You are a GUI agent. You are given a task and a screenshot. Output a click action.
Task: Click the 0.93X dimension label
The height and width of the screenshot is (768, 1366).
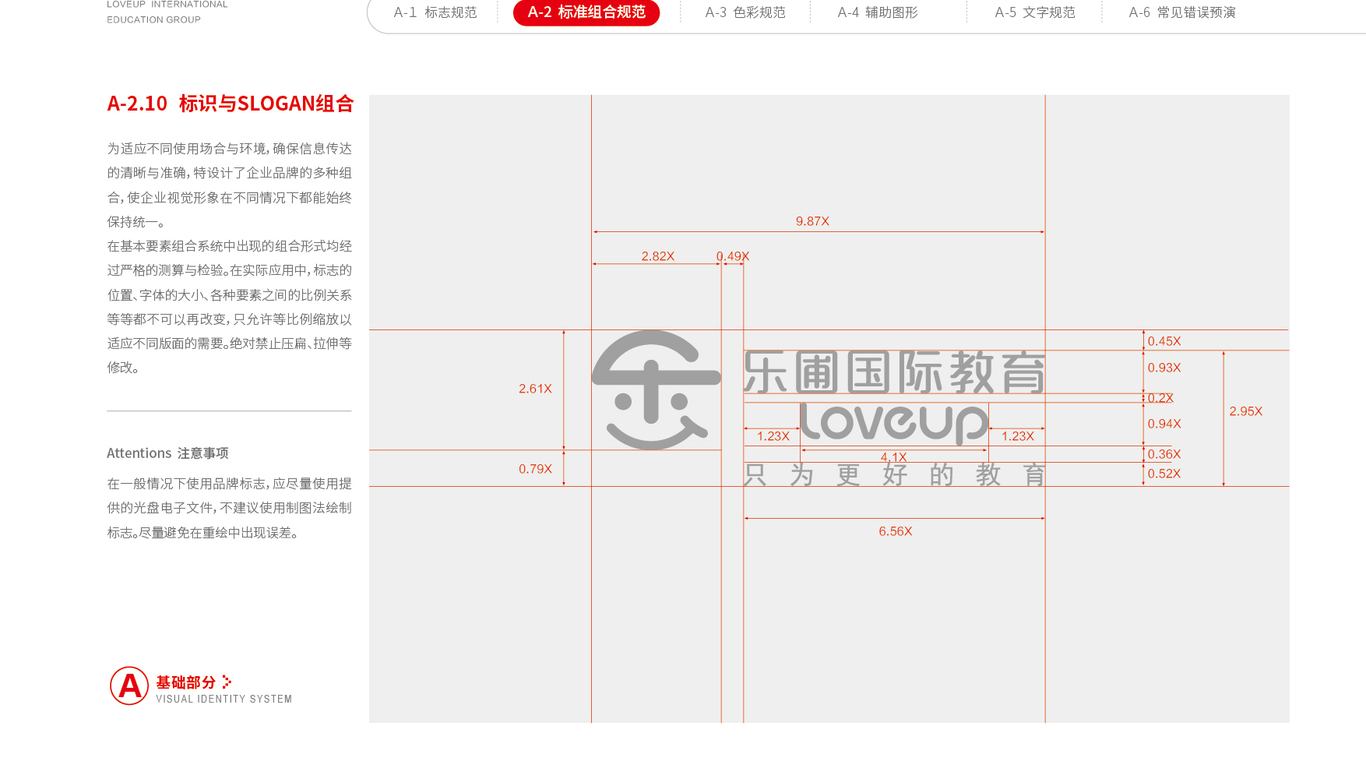(1164, 367)
